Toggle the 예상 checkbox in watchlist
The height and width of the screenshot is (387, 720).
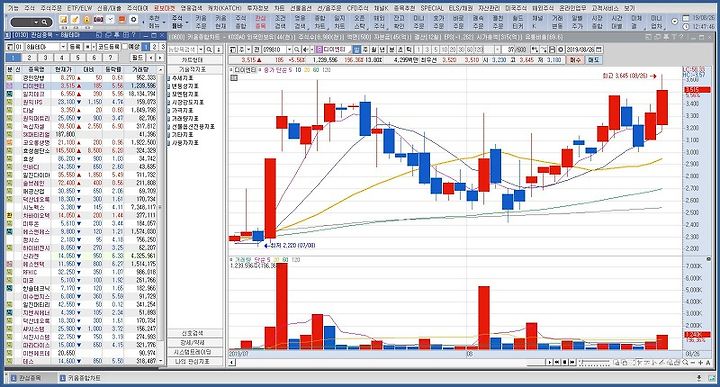point(125,47)
